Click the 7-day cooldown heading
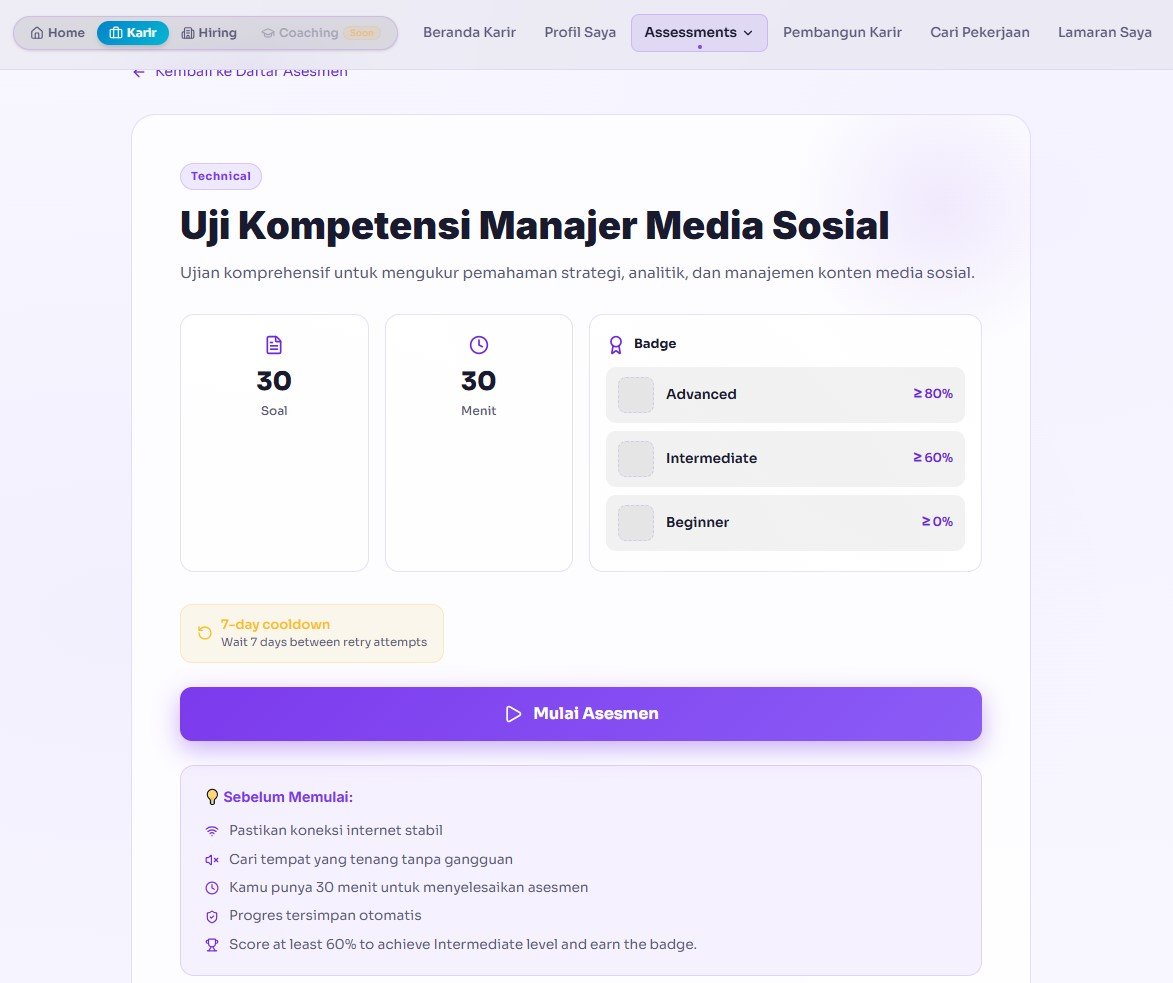Image resolution: width=1173 pixels, height=983 pixels. pos(275,625)
